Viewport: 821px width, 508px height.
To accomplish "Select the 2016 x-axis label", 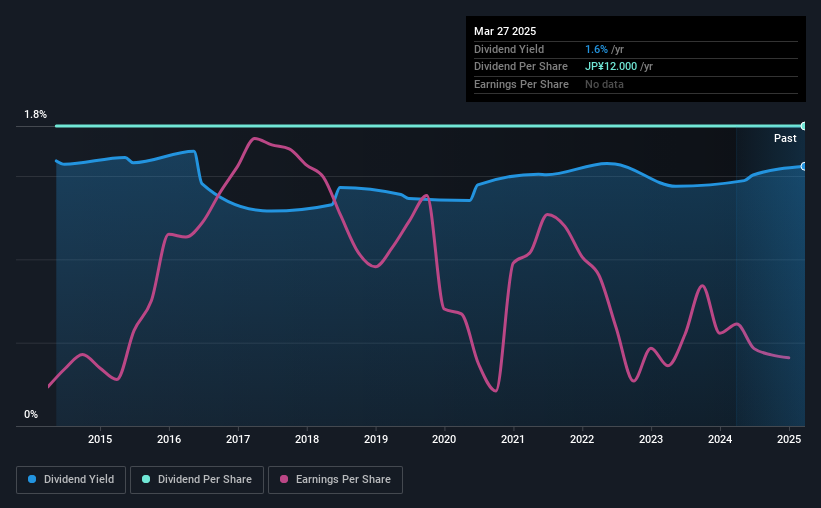I will [169, 439].
